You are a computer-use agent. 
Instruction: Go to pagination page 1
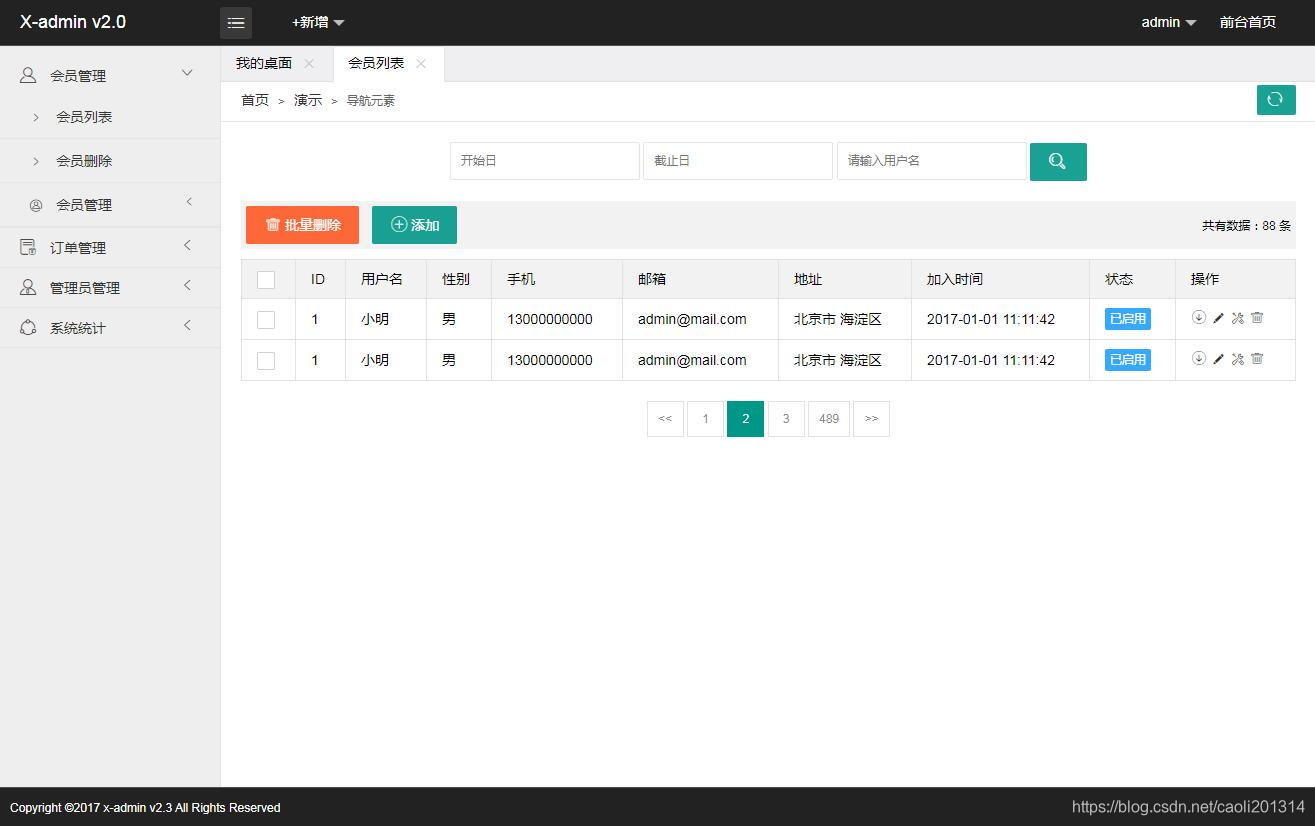[705, 419]
